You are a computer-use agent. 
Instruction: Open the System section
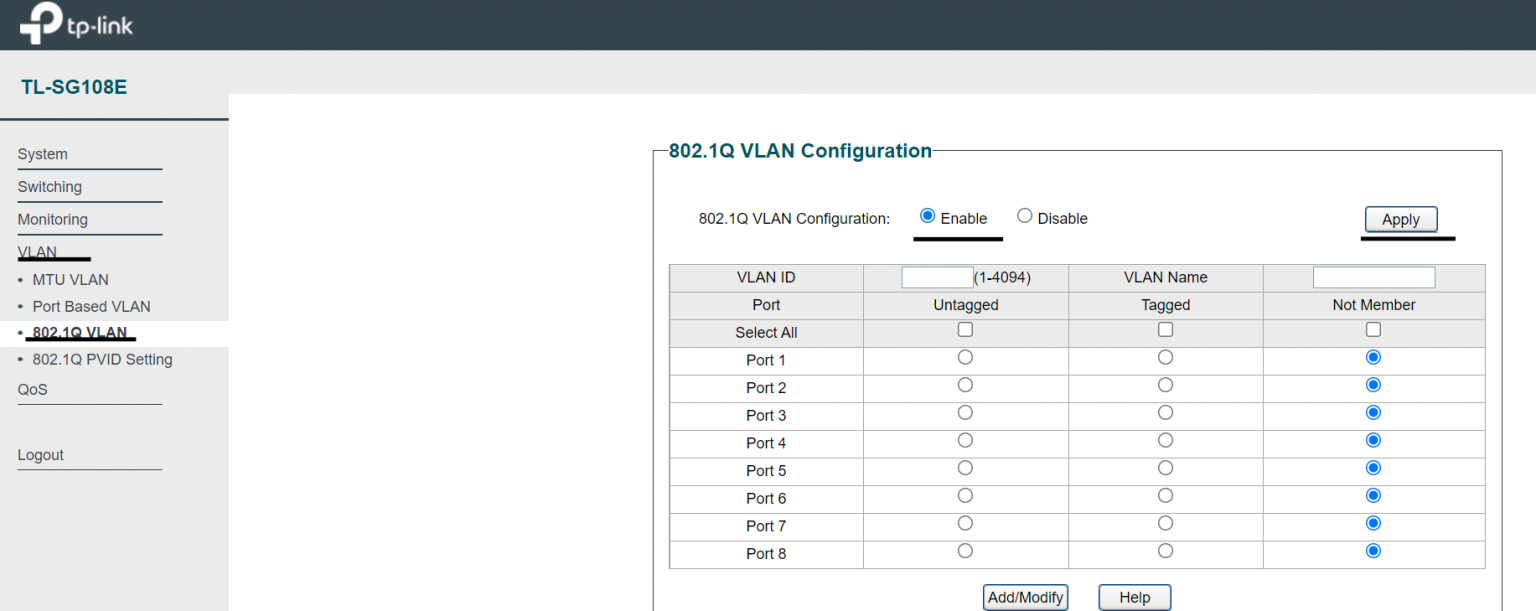[42, 154]
